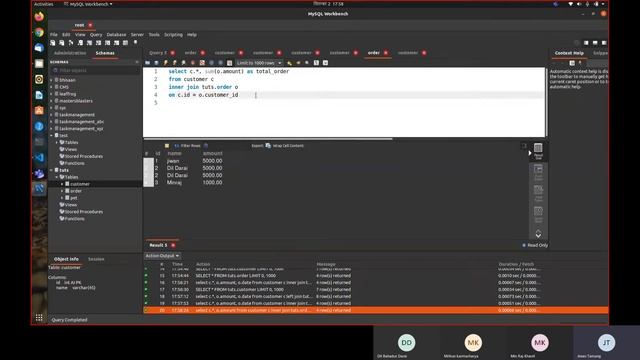Viewport: 640px width, 360px height.
Task: Close the Result 5 tab
Action: tap(173, 245)
